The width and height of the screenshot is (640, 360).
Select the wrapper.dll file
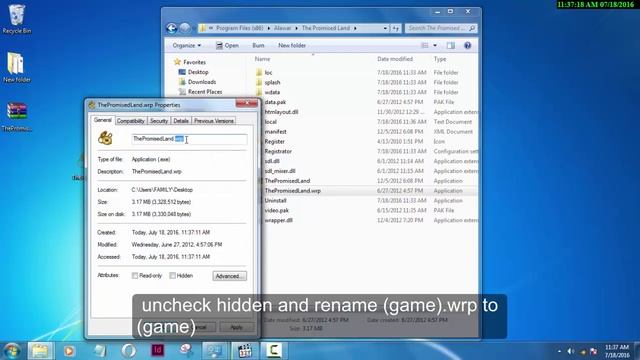coord(278,220)
